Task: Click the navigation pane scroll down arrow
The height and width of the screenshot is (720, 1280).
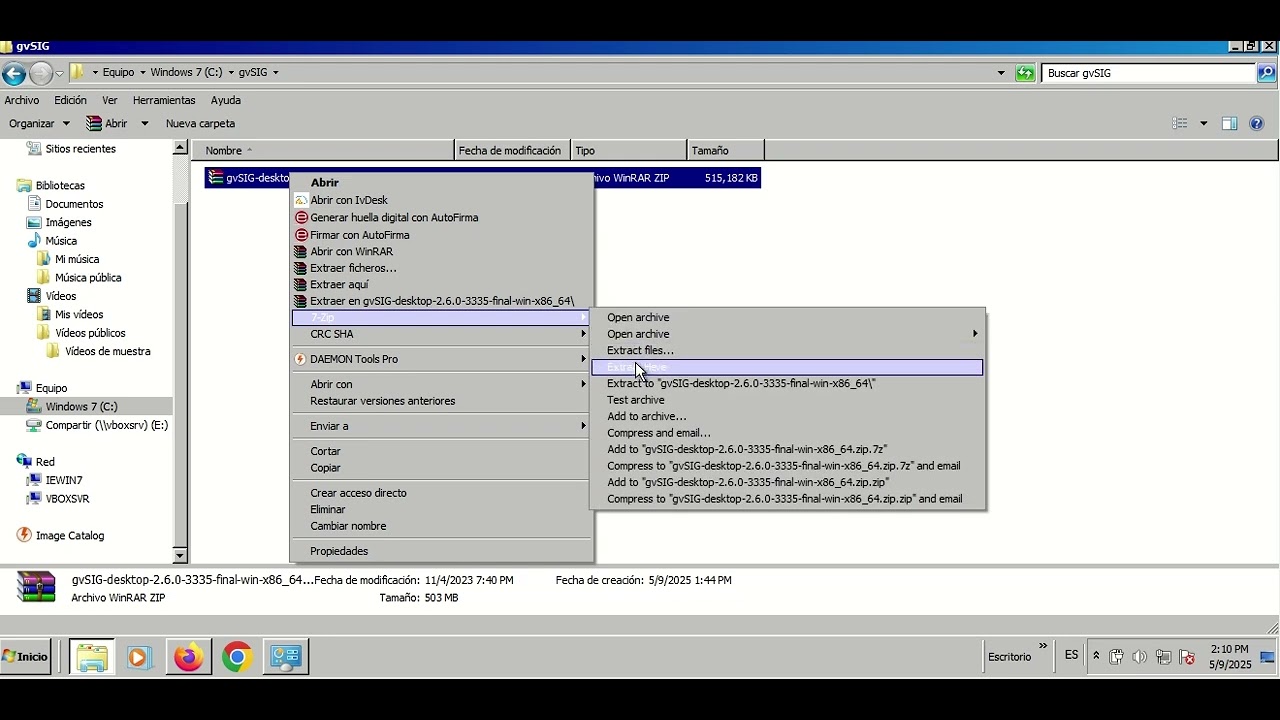Action: point(180,555)
